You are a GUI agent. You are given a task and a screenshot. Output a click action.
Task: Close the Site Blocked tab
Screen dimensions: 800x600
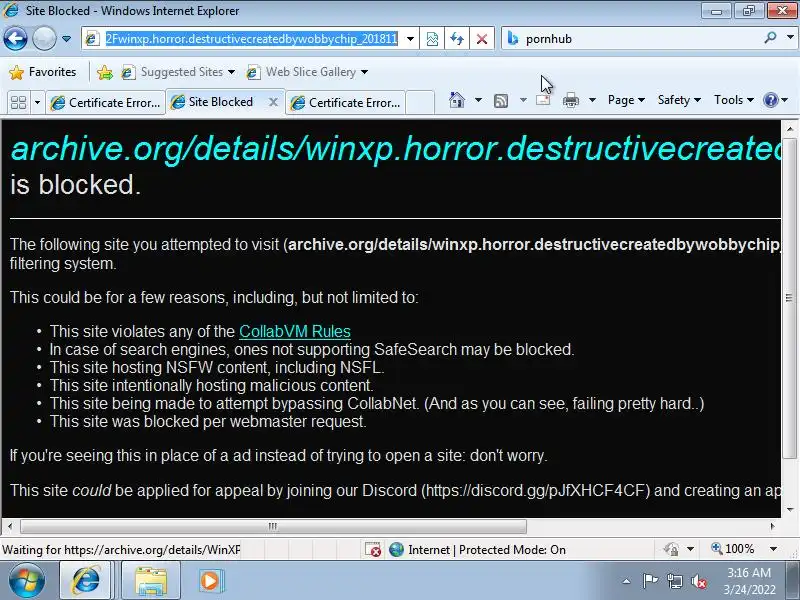tap(273, 102)
